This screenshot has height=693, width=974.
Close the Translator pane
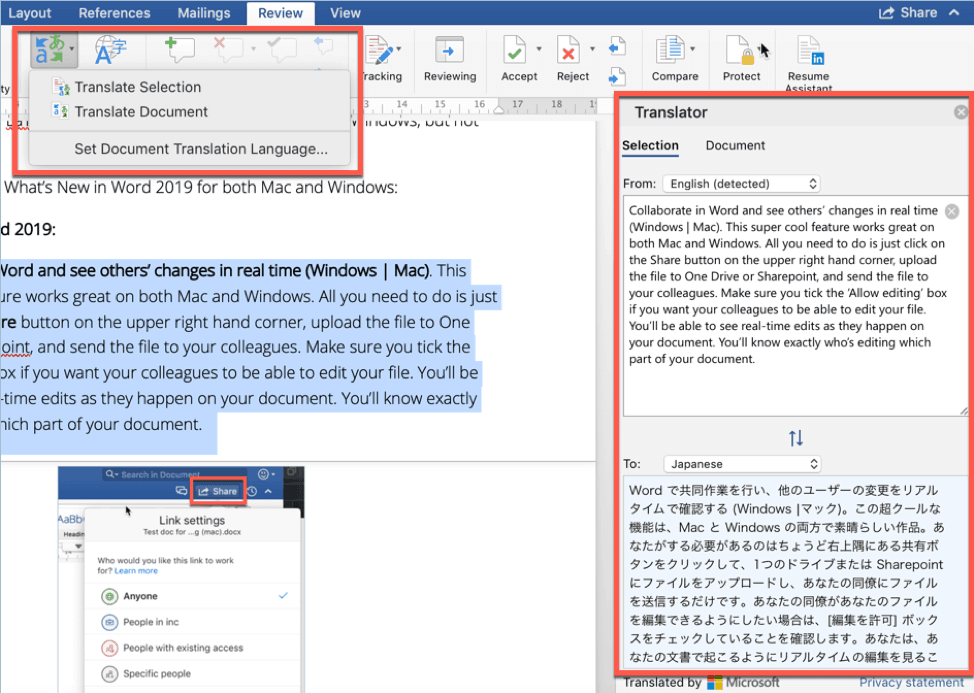click(x=960, y=112)
